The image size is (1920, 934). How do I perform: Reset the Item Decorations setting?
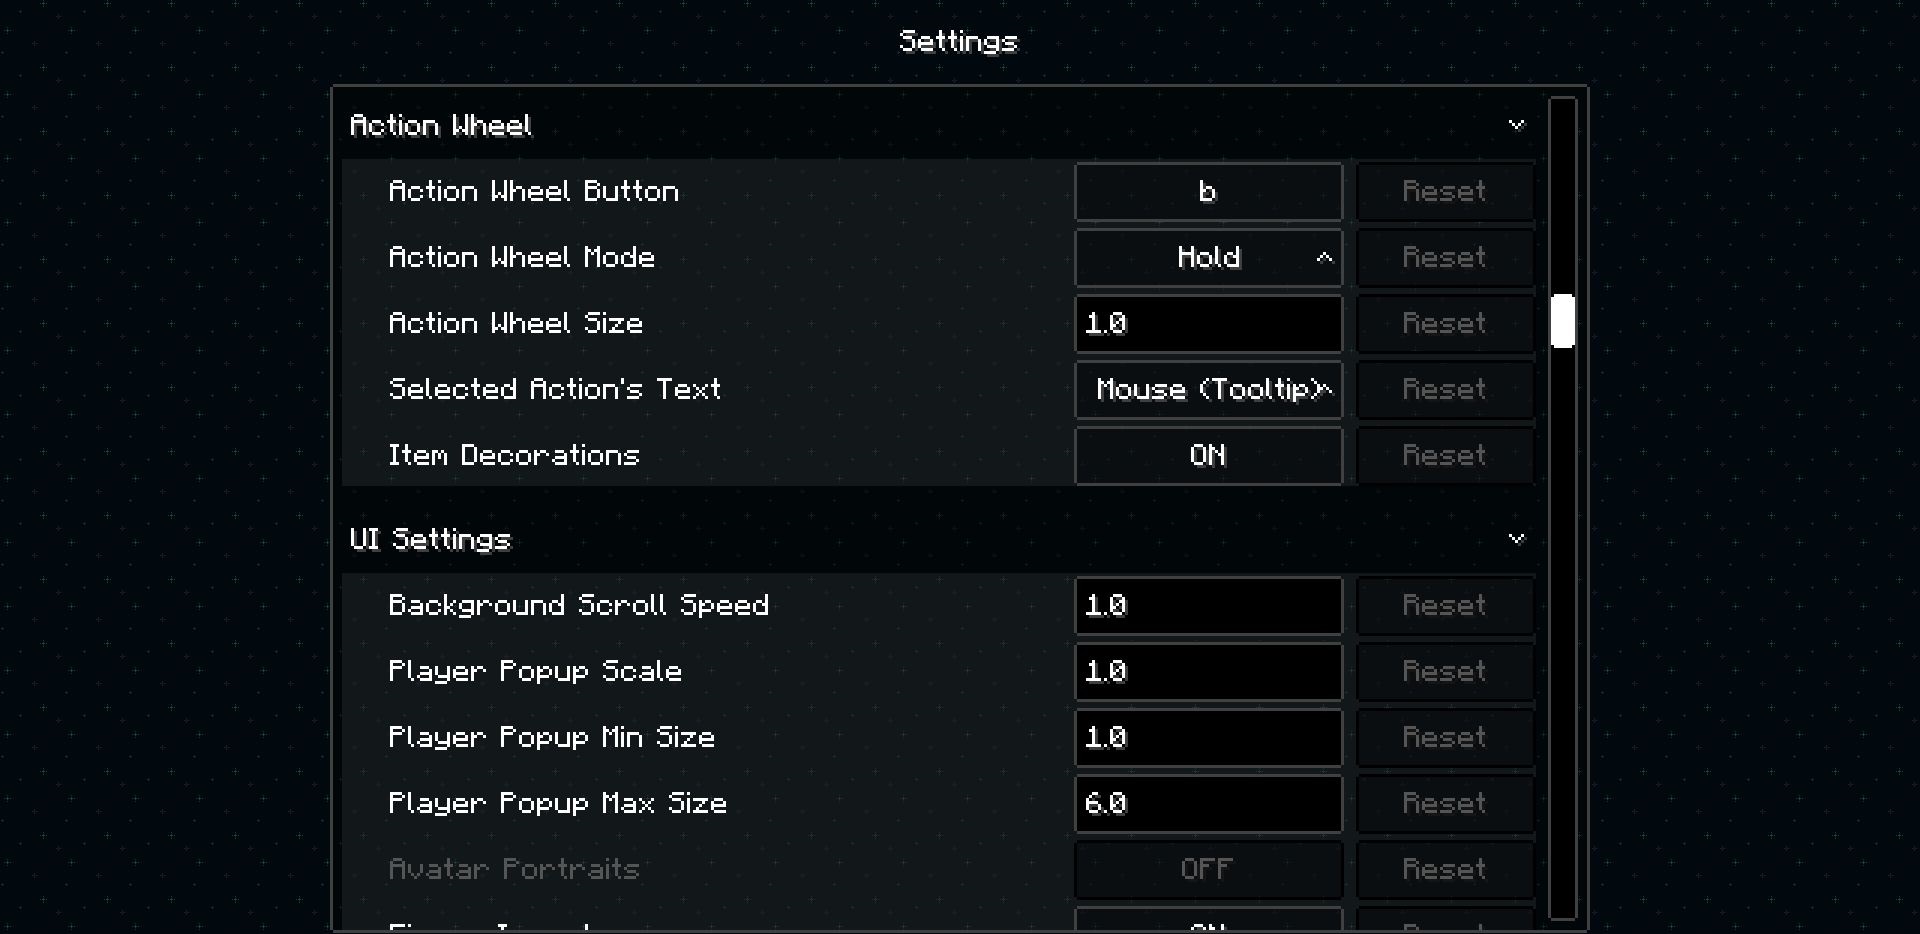pos(1444,455)
